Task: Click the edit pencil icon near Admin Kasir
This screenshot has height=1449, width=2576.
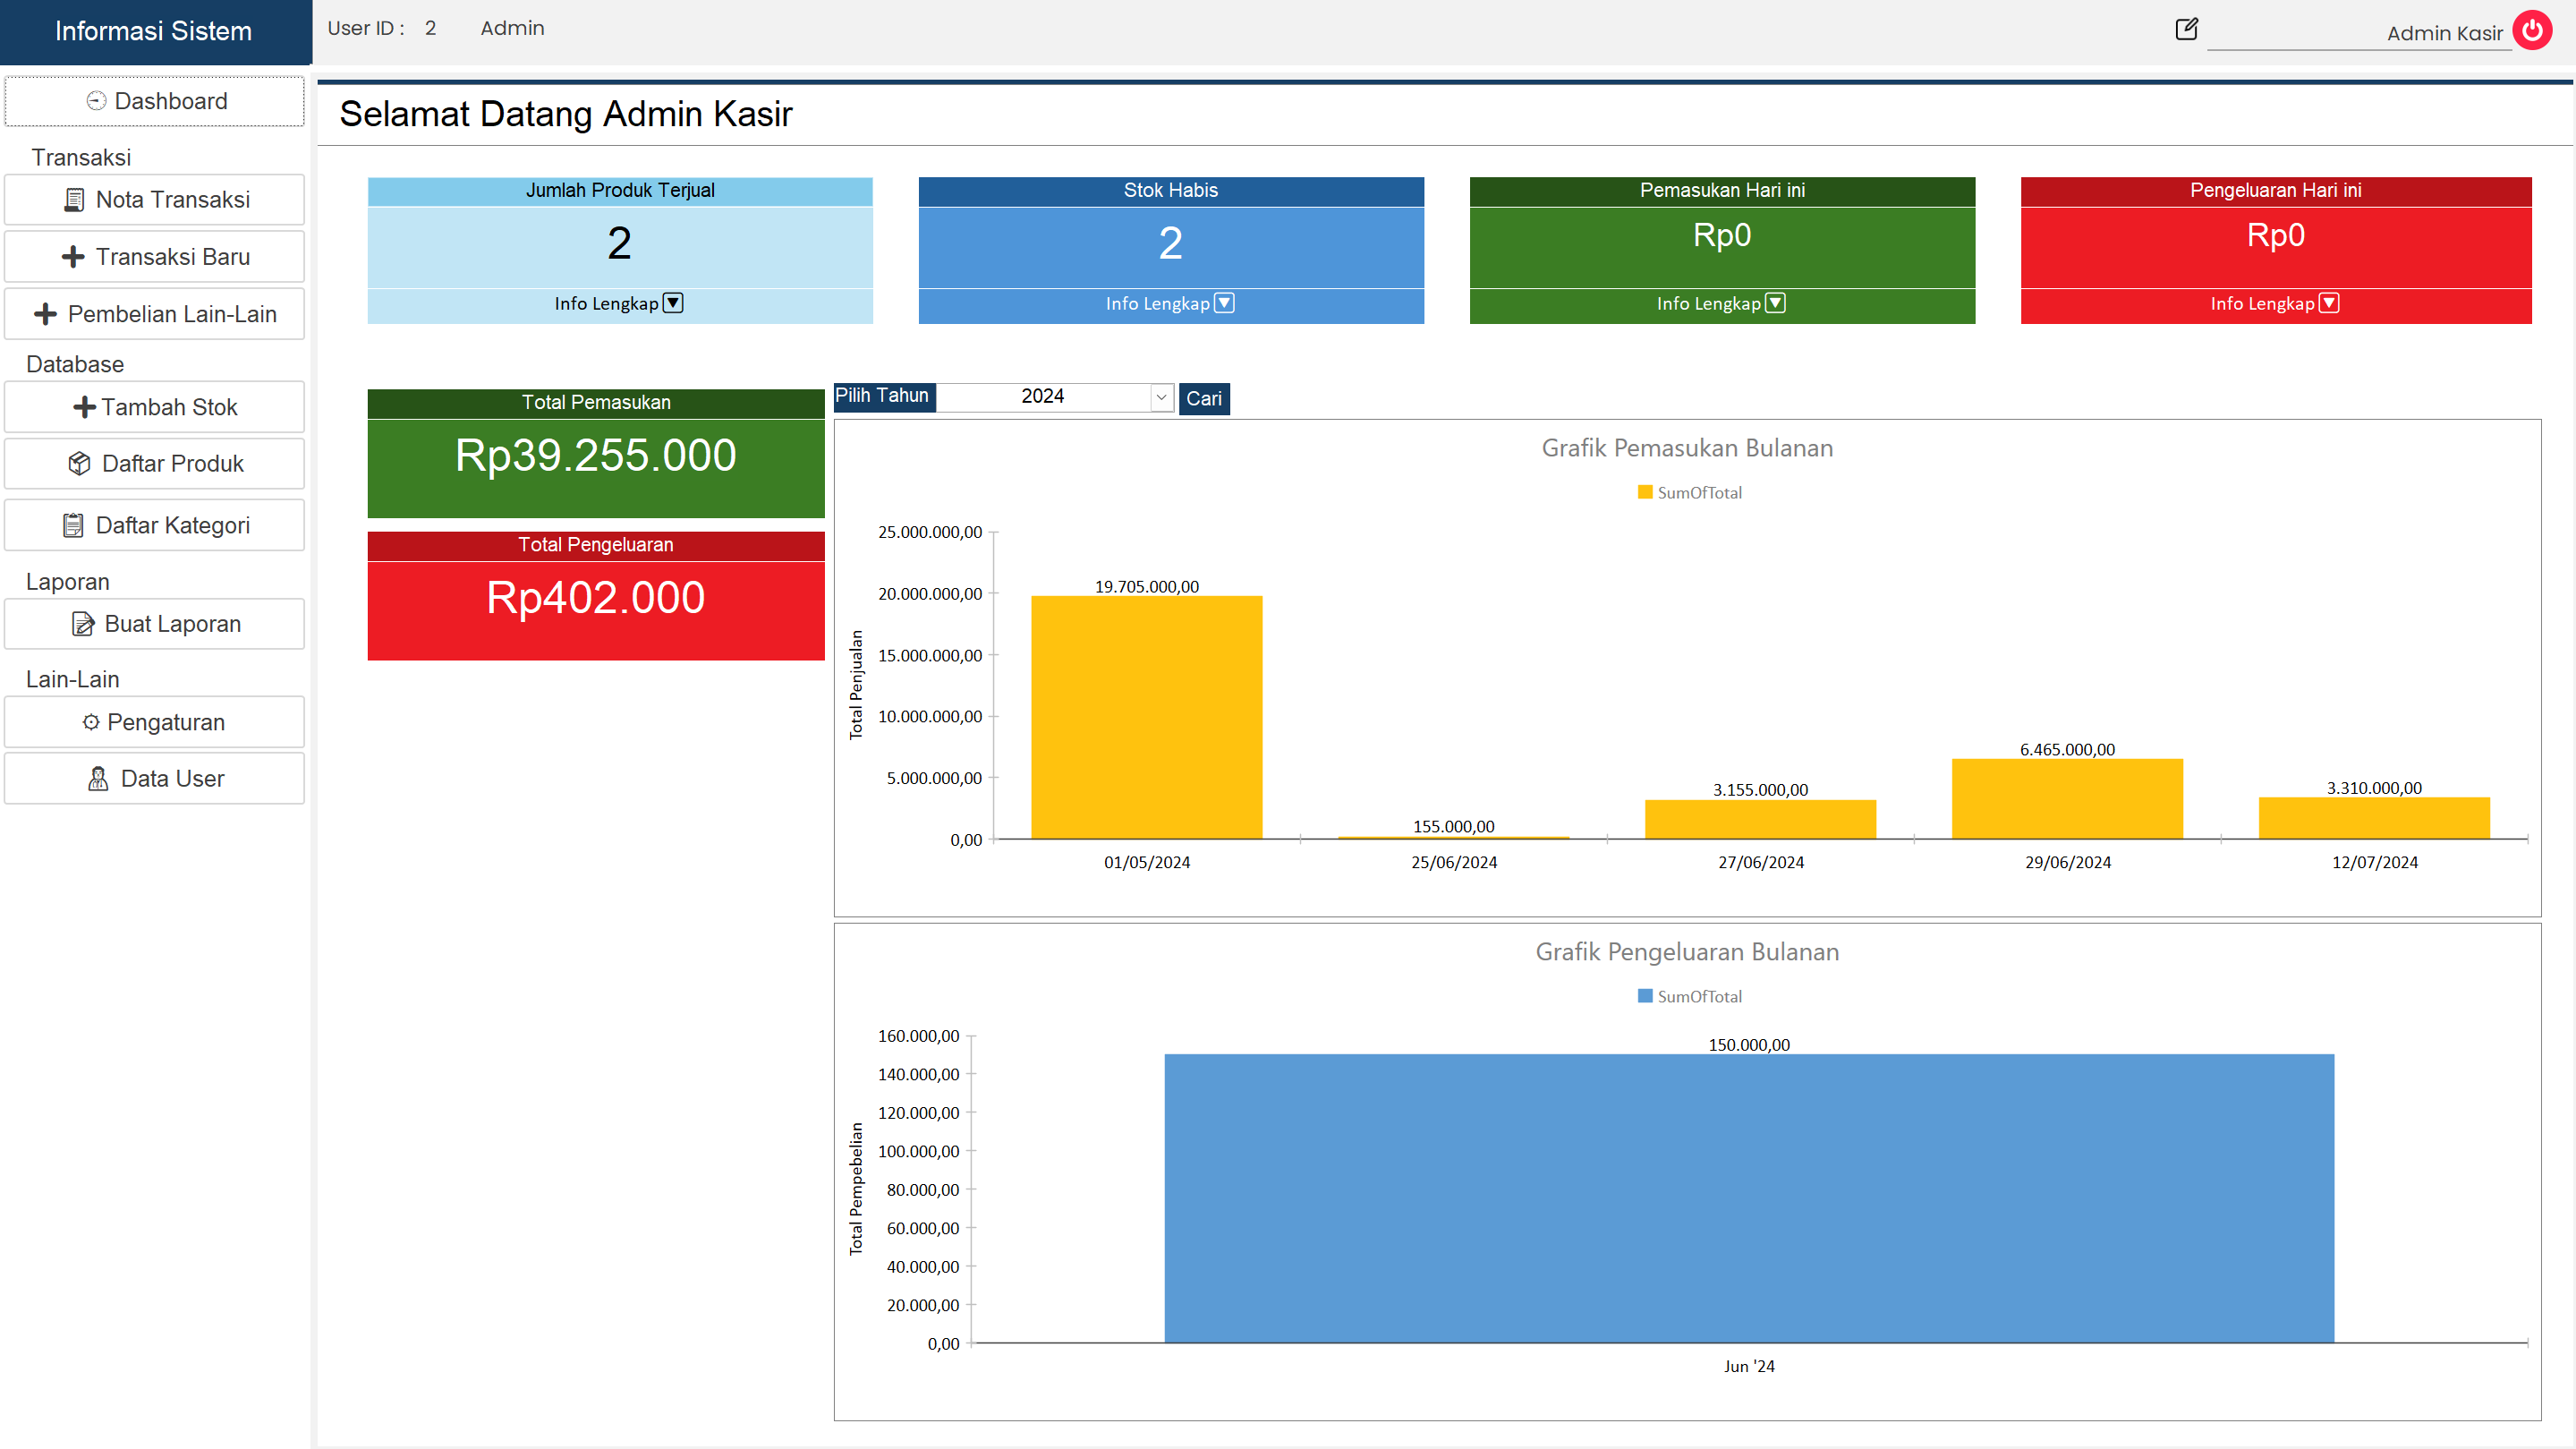Action: pyautogui.click(x=2186, y=29)
